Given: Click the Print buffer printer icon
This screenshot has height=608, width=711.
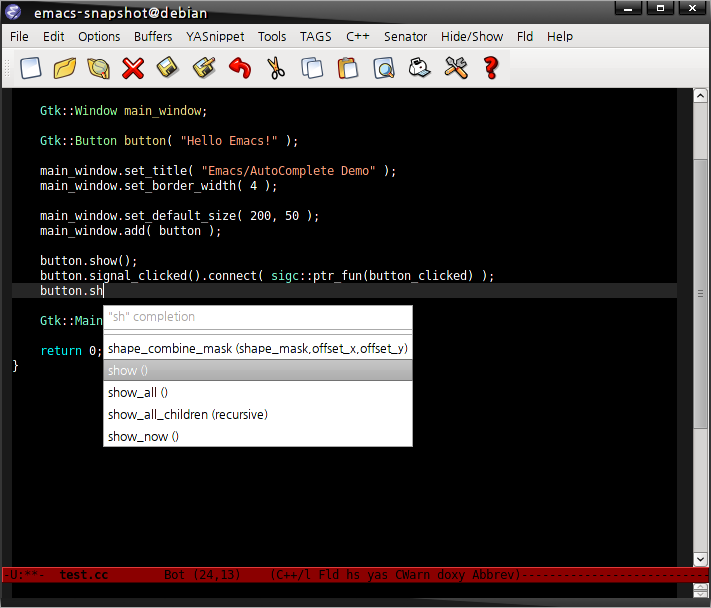Looking at the screenshot, I should tap(419, 68).
